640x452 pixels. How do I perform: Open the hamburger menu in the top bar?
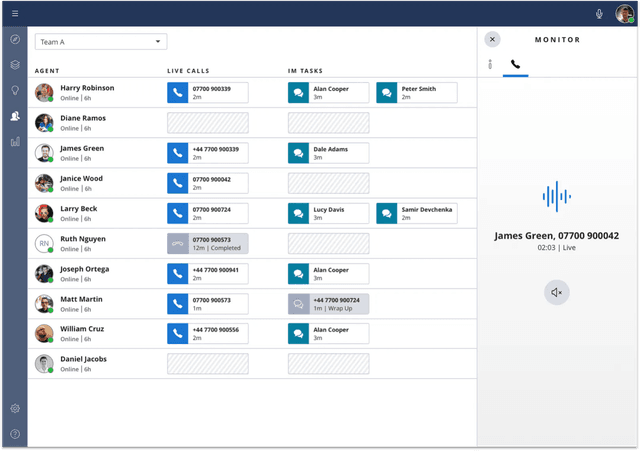tap(15, 13)
